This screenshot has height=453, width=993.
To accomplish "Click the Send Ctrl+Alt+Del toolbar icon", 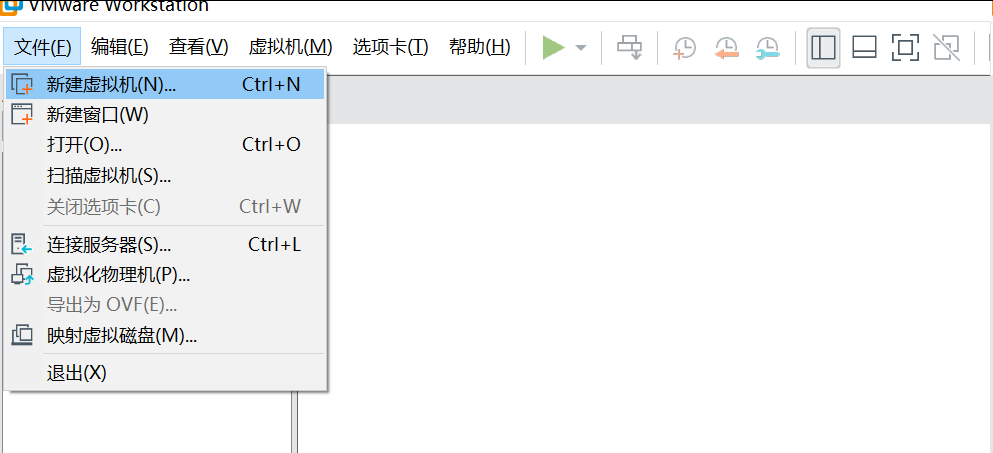I will (x=629, y=48).
